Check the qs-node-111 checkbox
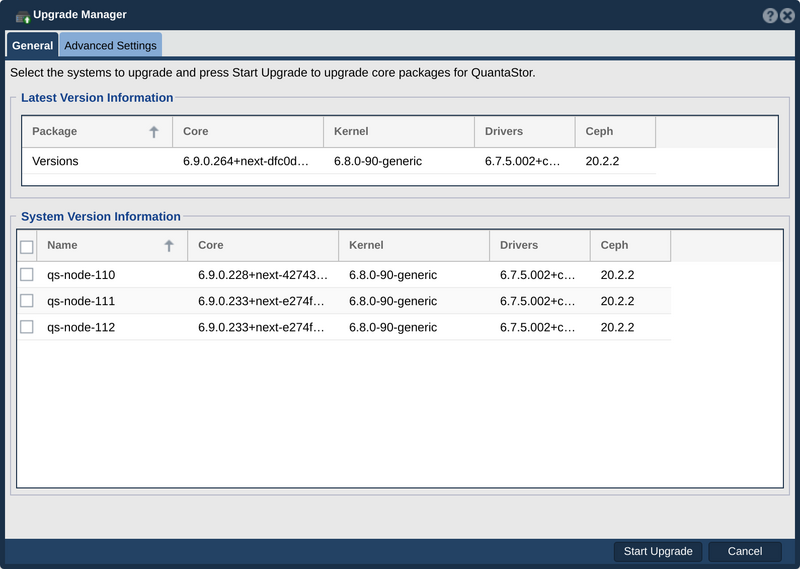The image size is (800, 569). [27, 301]
